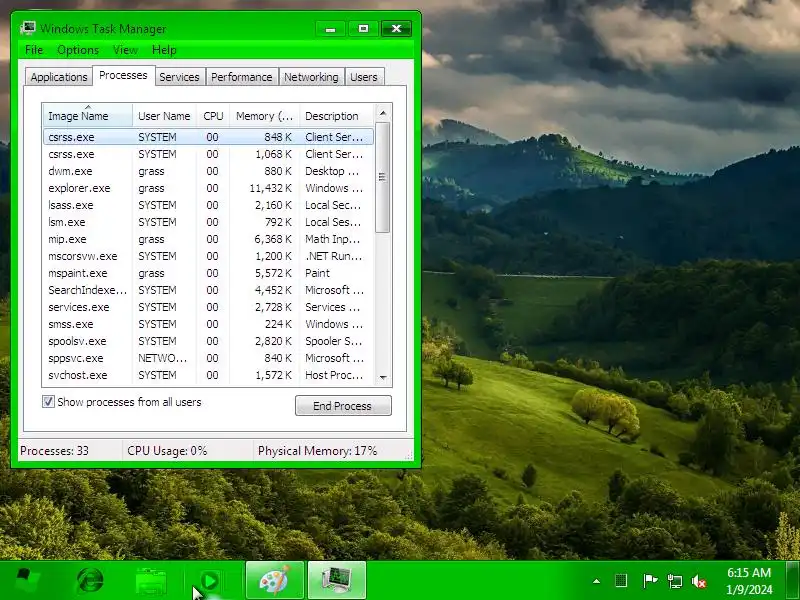
Task: Click the process list scroll down arrow
Action: pos(383,378)
